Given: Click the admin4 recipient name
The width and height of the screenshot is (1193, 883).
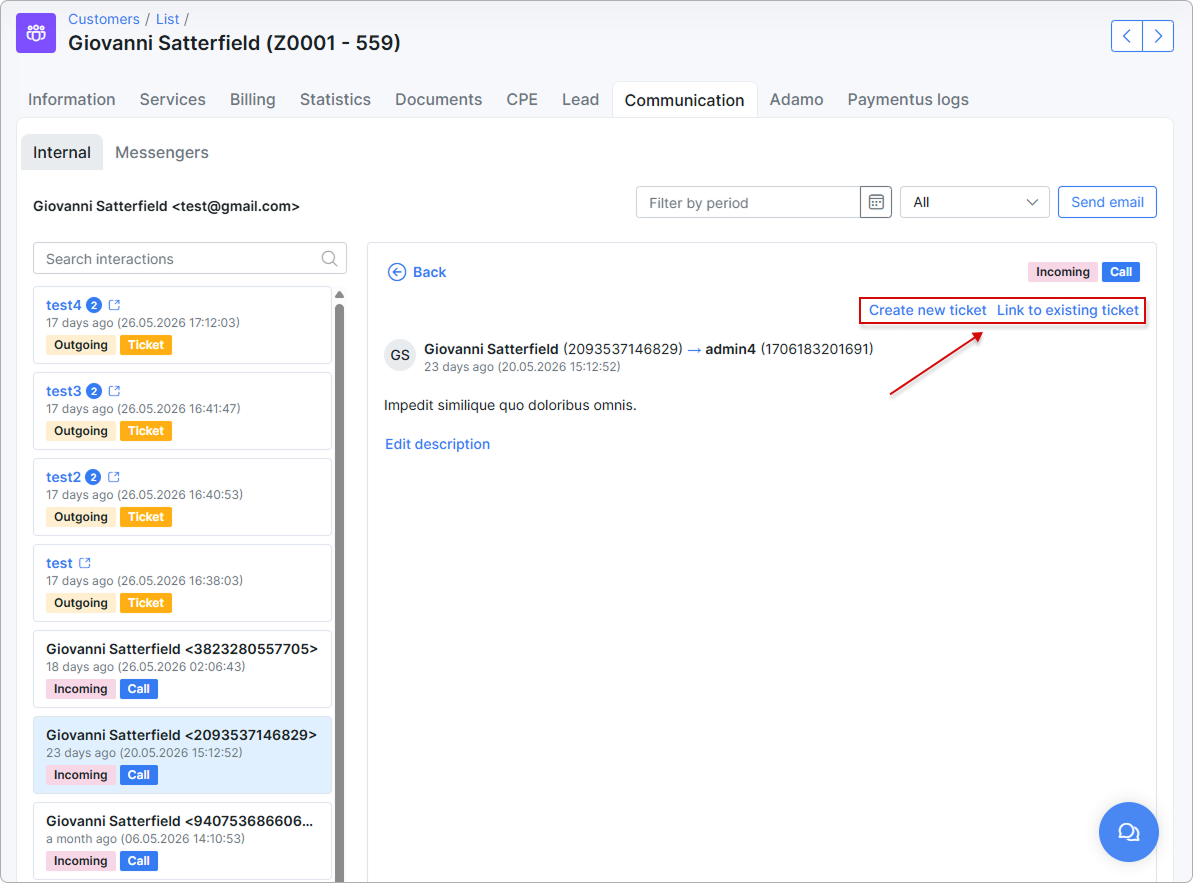Looking at the screenshot, I should click(730, 349).
